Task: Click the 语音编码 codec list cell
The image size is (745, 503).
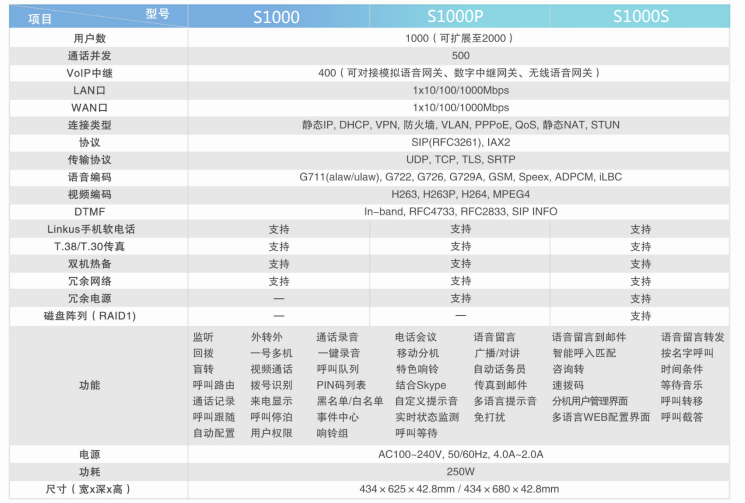Action: [460, 177]
